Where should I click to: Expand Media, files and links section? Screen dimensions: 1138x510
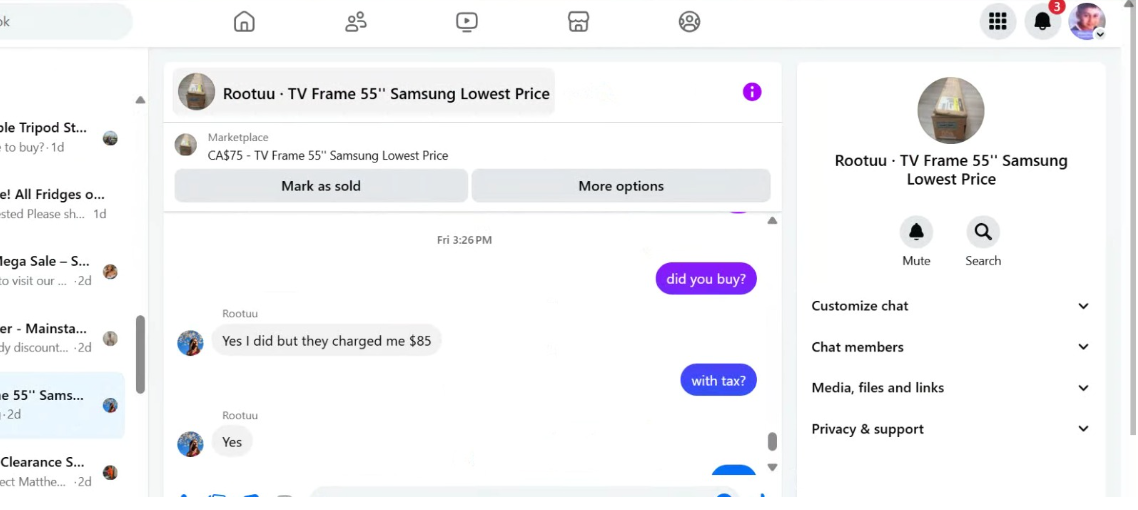tap(951, 388)
